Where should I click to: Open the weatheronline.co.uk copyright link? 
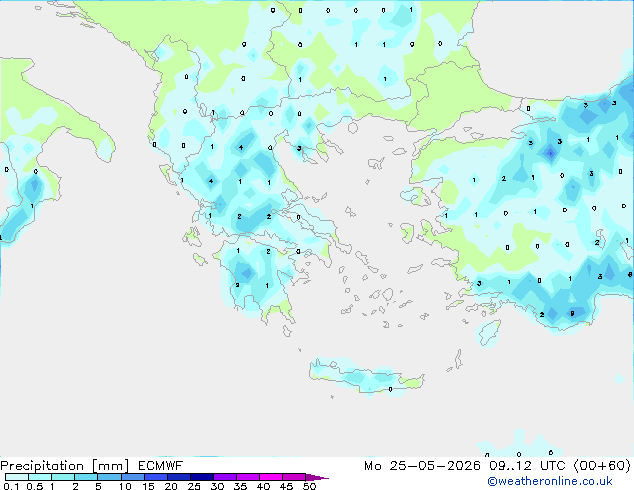550,481
